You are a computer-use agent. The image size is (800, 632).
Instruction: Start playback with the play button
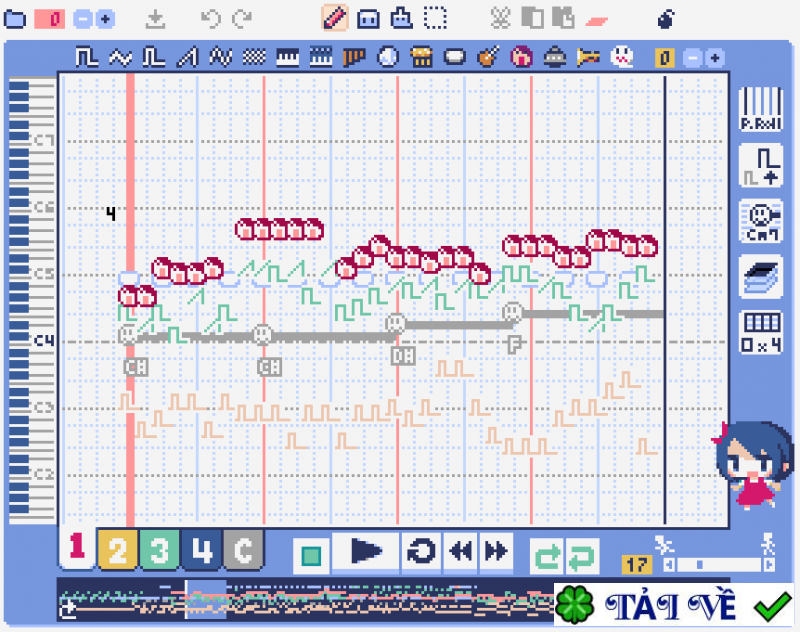tap(365, 551)
